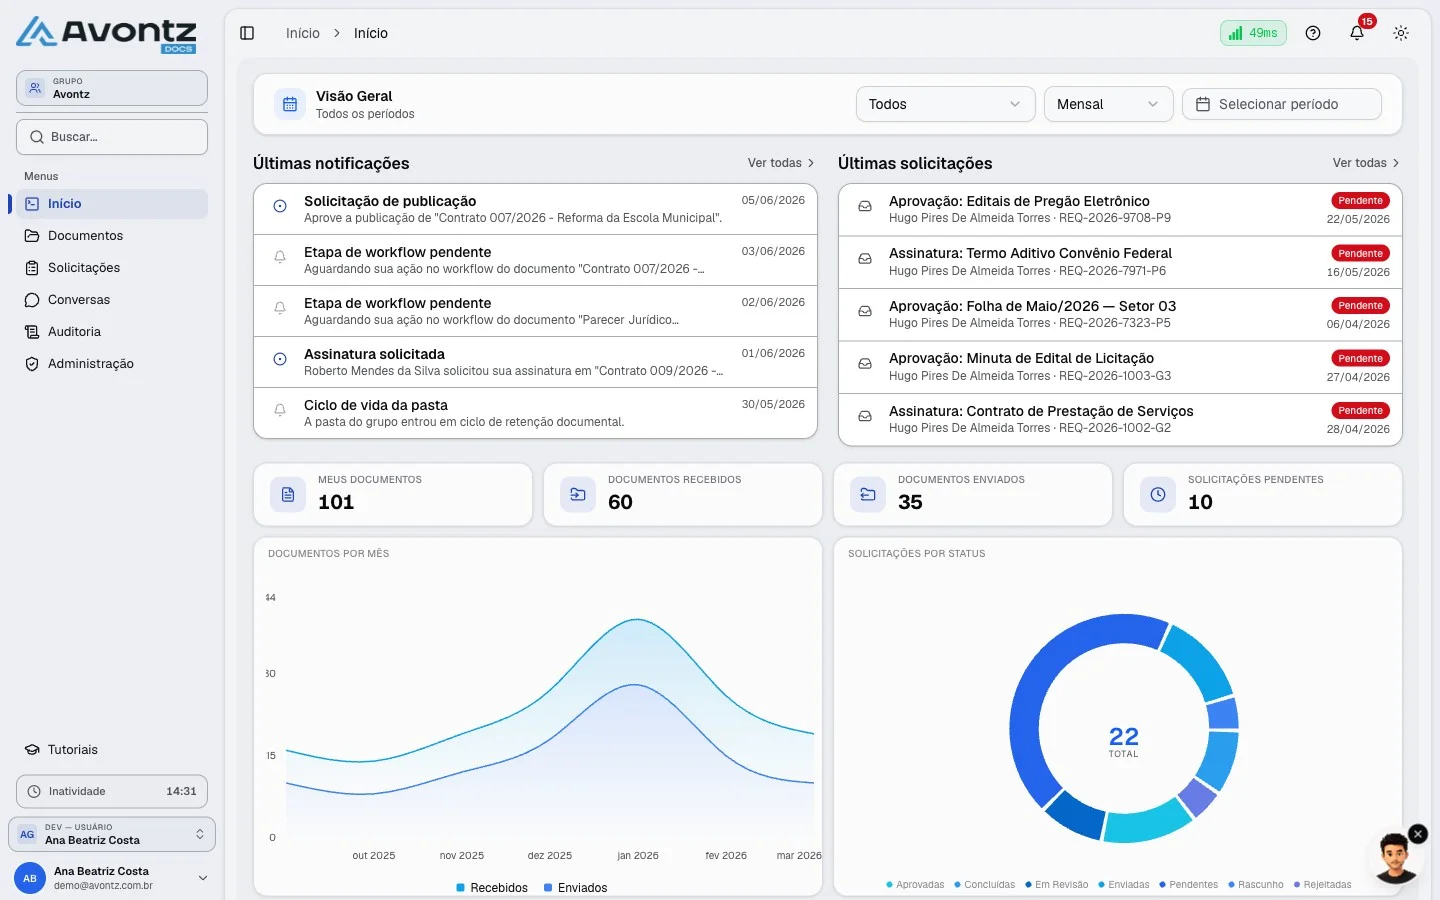
Task: Click the help question mark icon
Action: (x=1313, y=33)
